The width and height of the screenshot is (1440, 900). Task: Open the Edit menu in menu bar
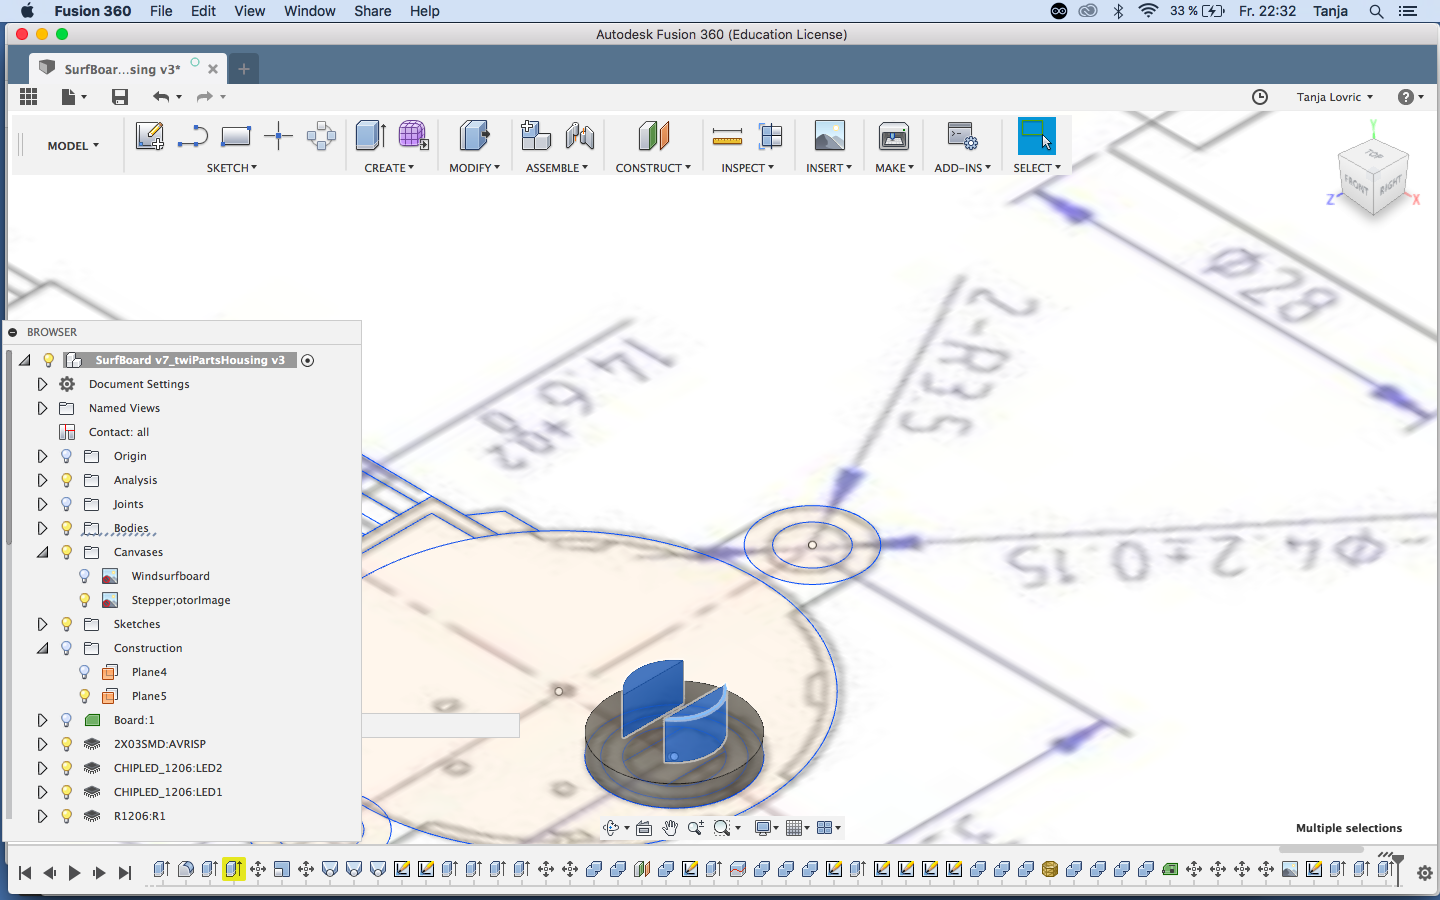click(204, 11)
